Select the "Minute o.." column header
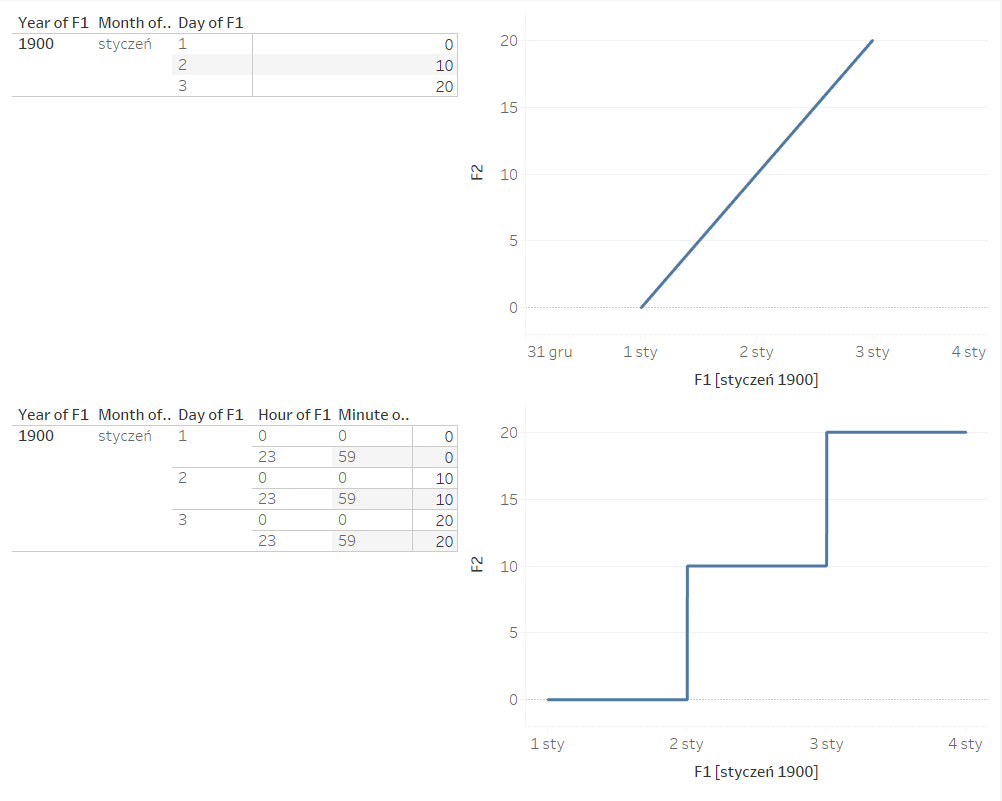1002x801 pixels. (374, 414)
